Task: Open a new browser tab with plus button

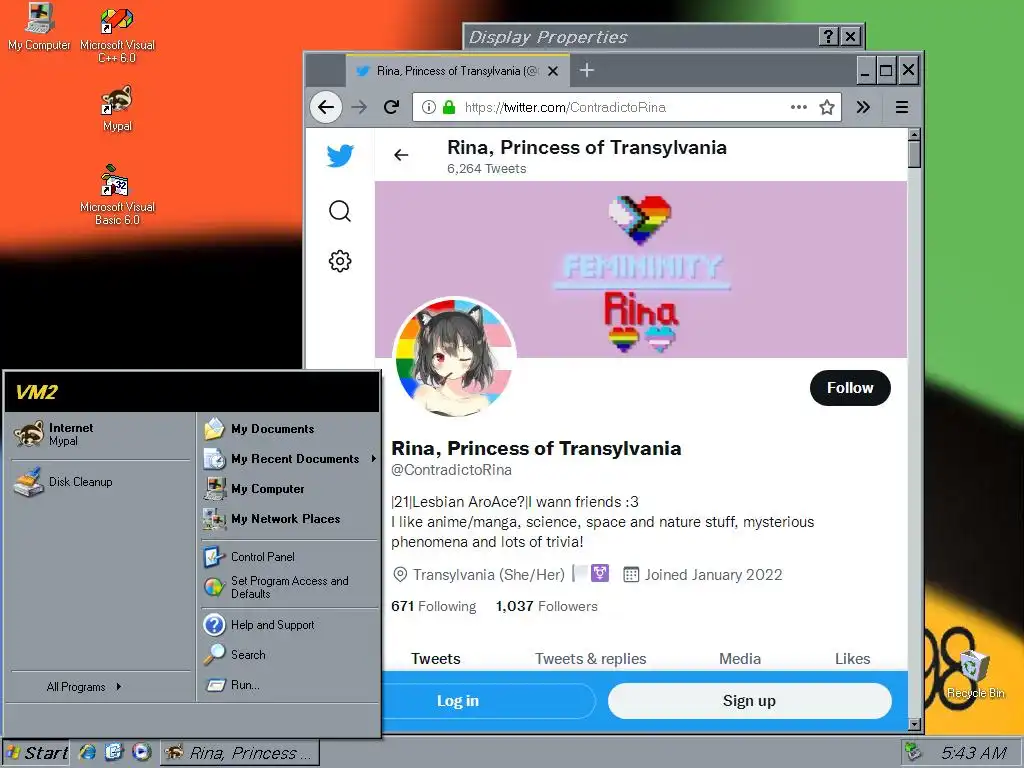Action: click(586, 70)
